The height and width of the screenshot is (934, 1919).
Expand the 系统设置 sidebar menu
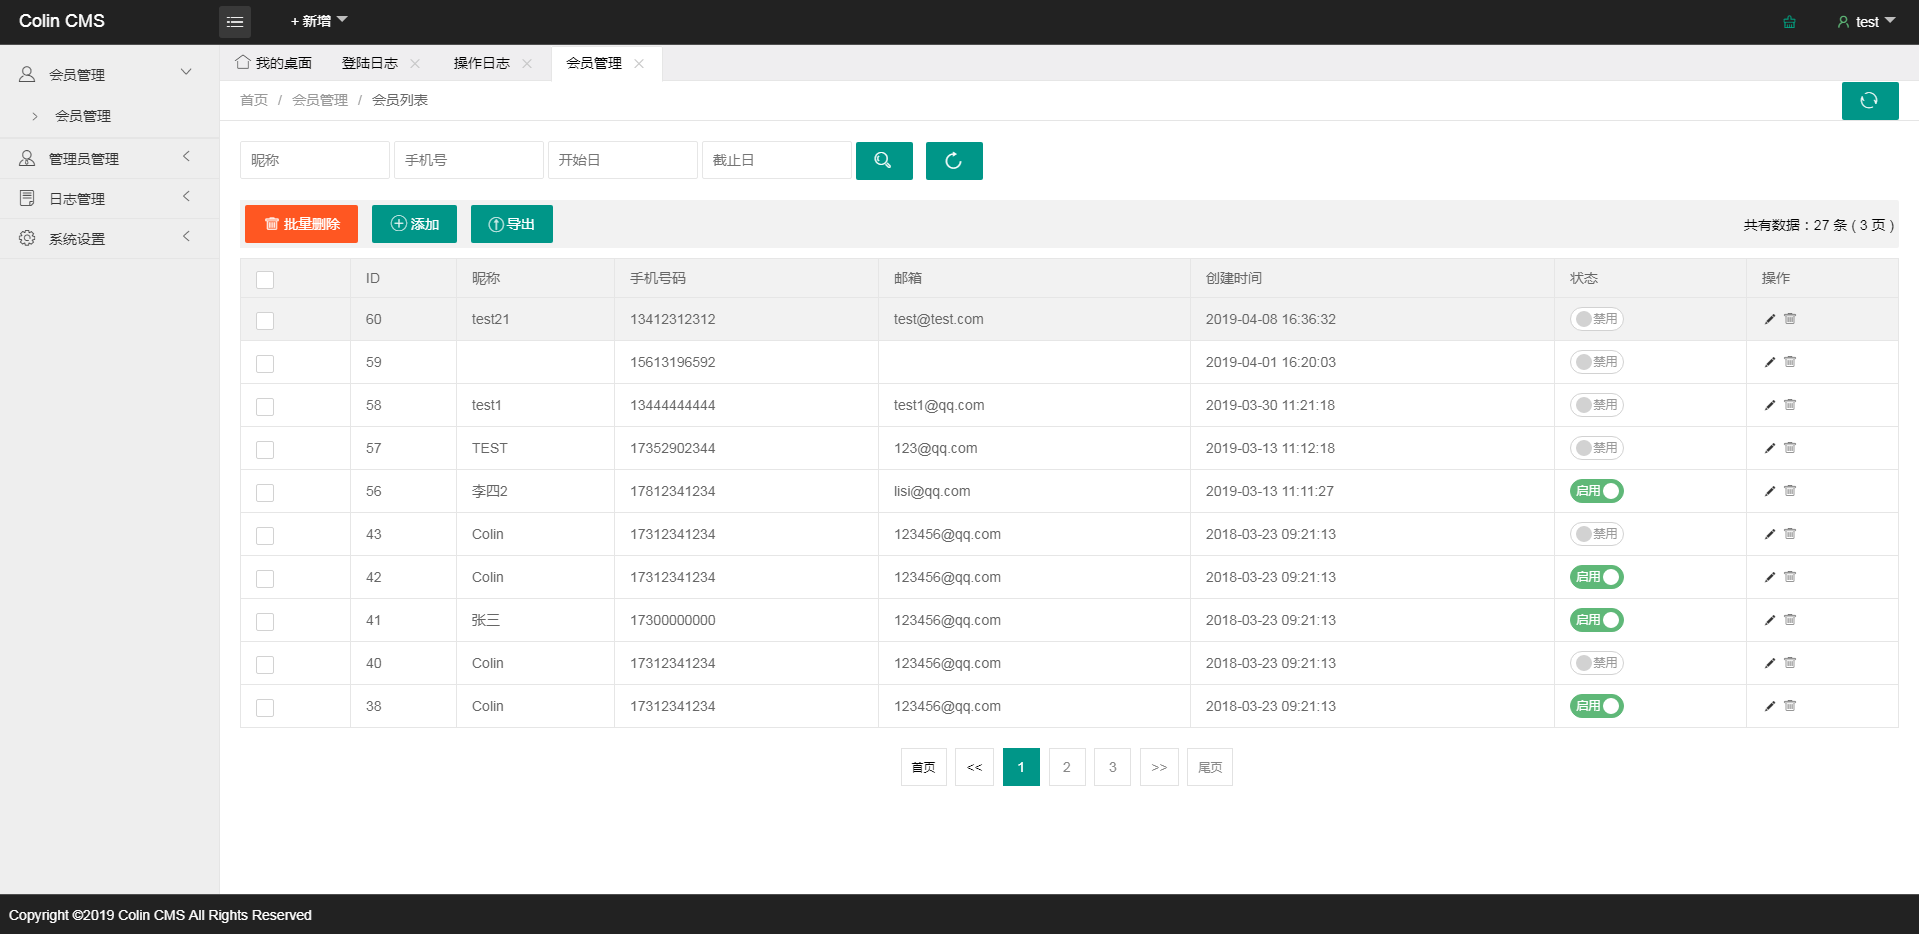click(109, 238)
